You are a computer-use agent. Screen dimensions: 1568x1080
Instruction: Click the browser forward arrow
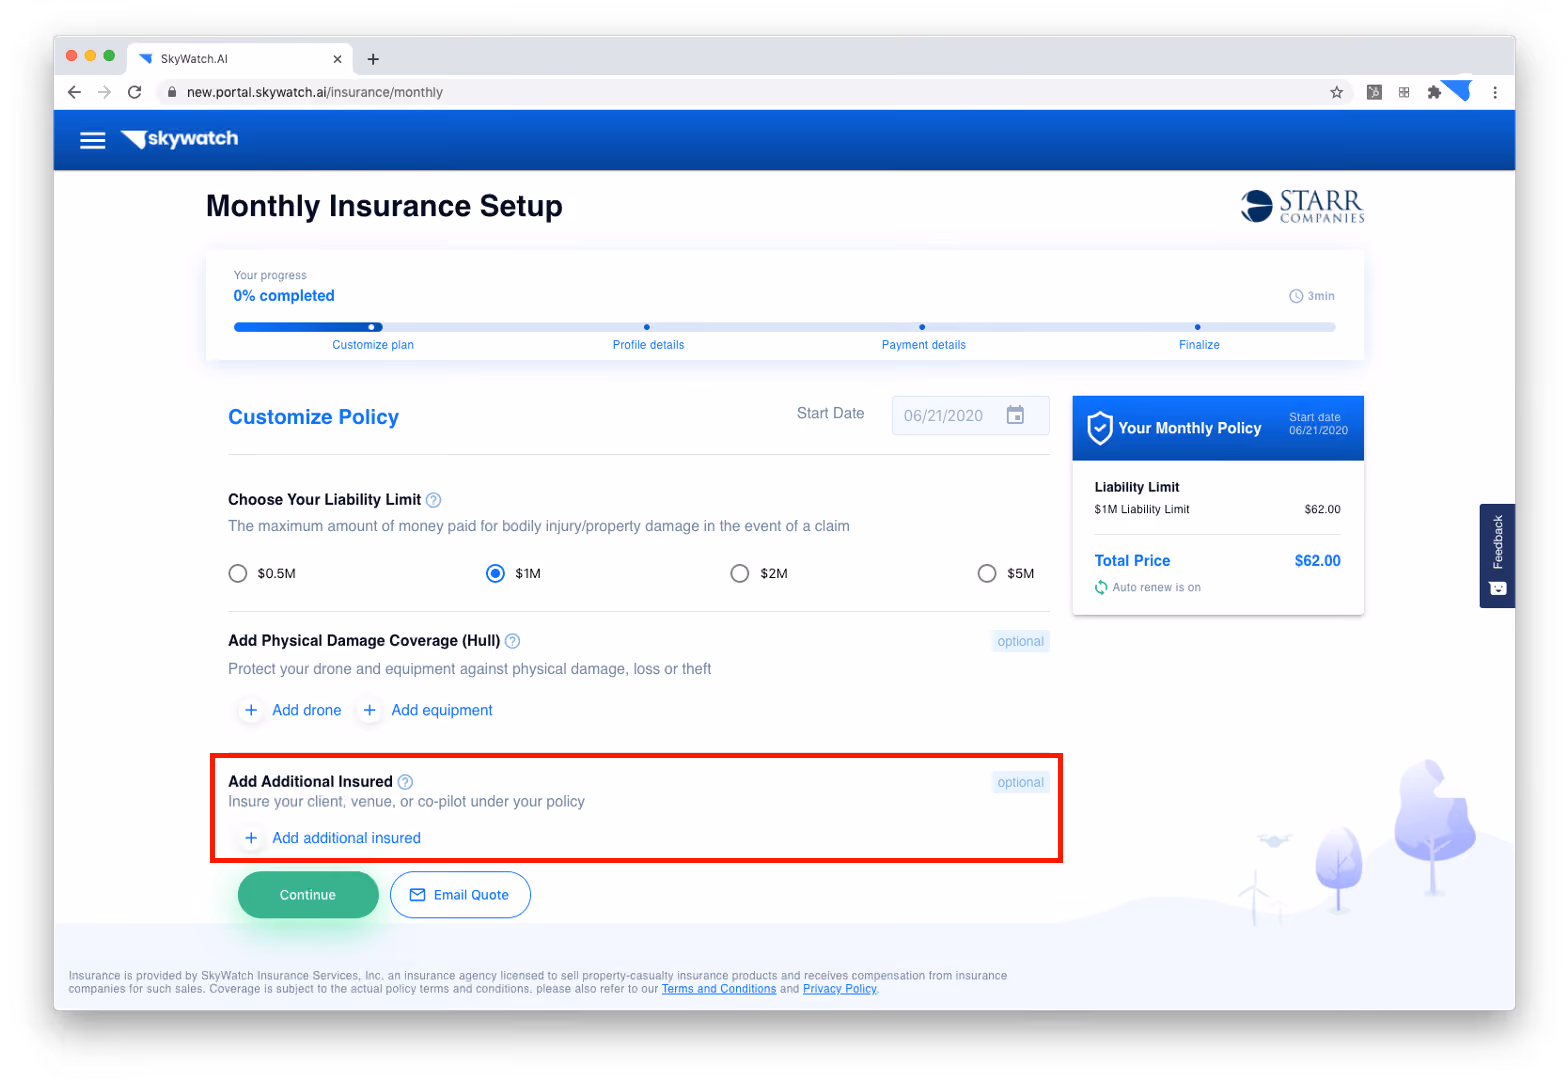(104, 92)
